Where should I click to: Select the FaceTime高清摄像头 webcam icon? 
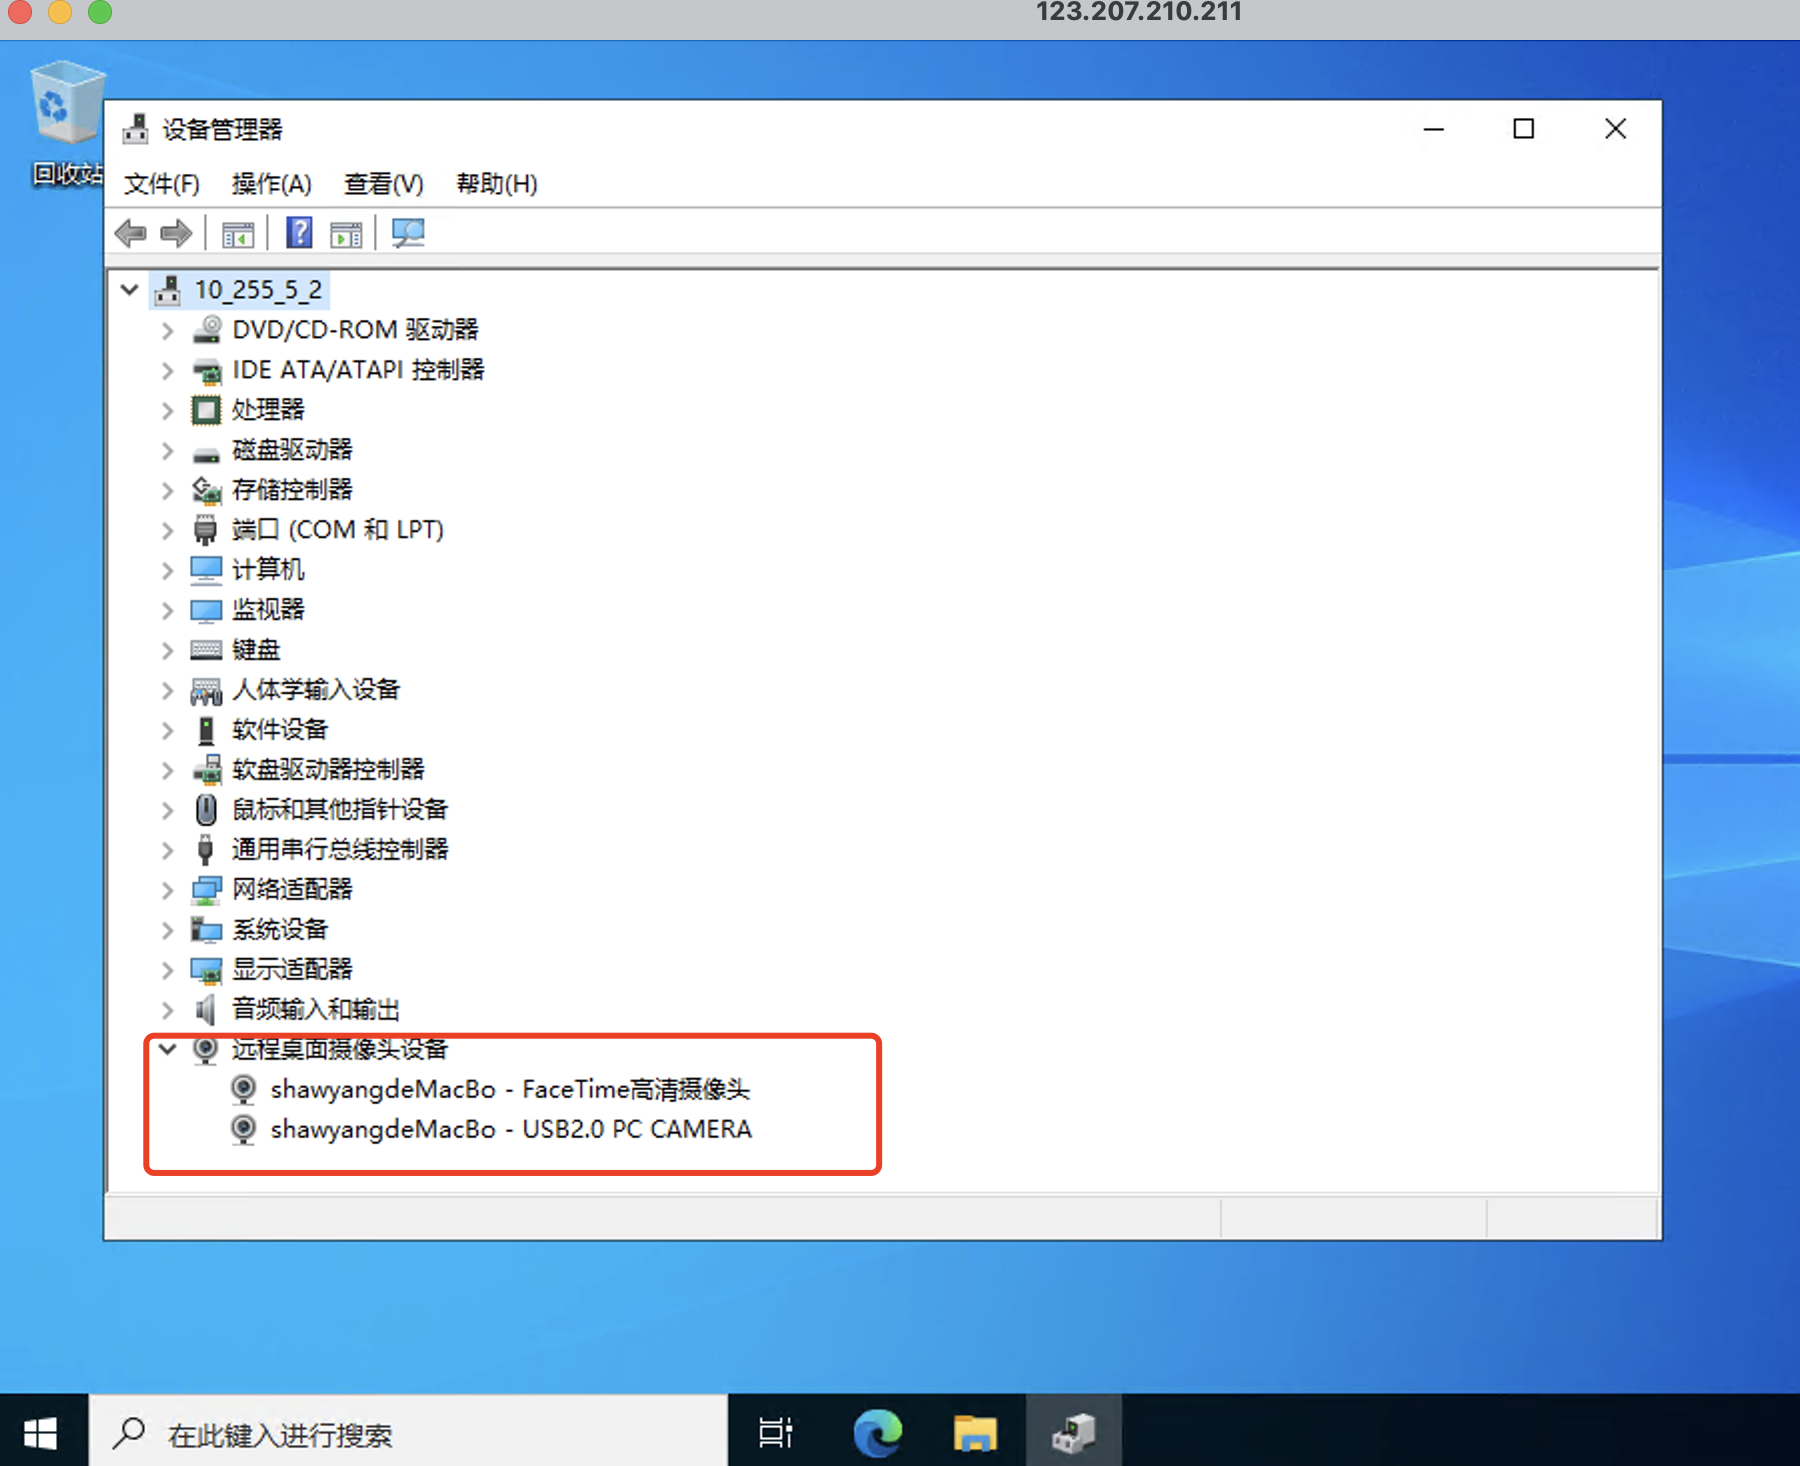click(x=243, y=1089)
